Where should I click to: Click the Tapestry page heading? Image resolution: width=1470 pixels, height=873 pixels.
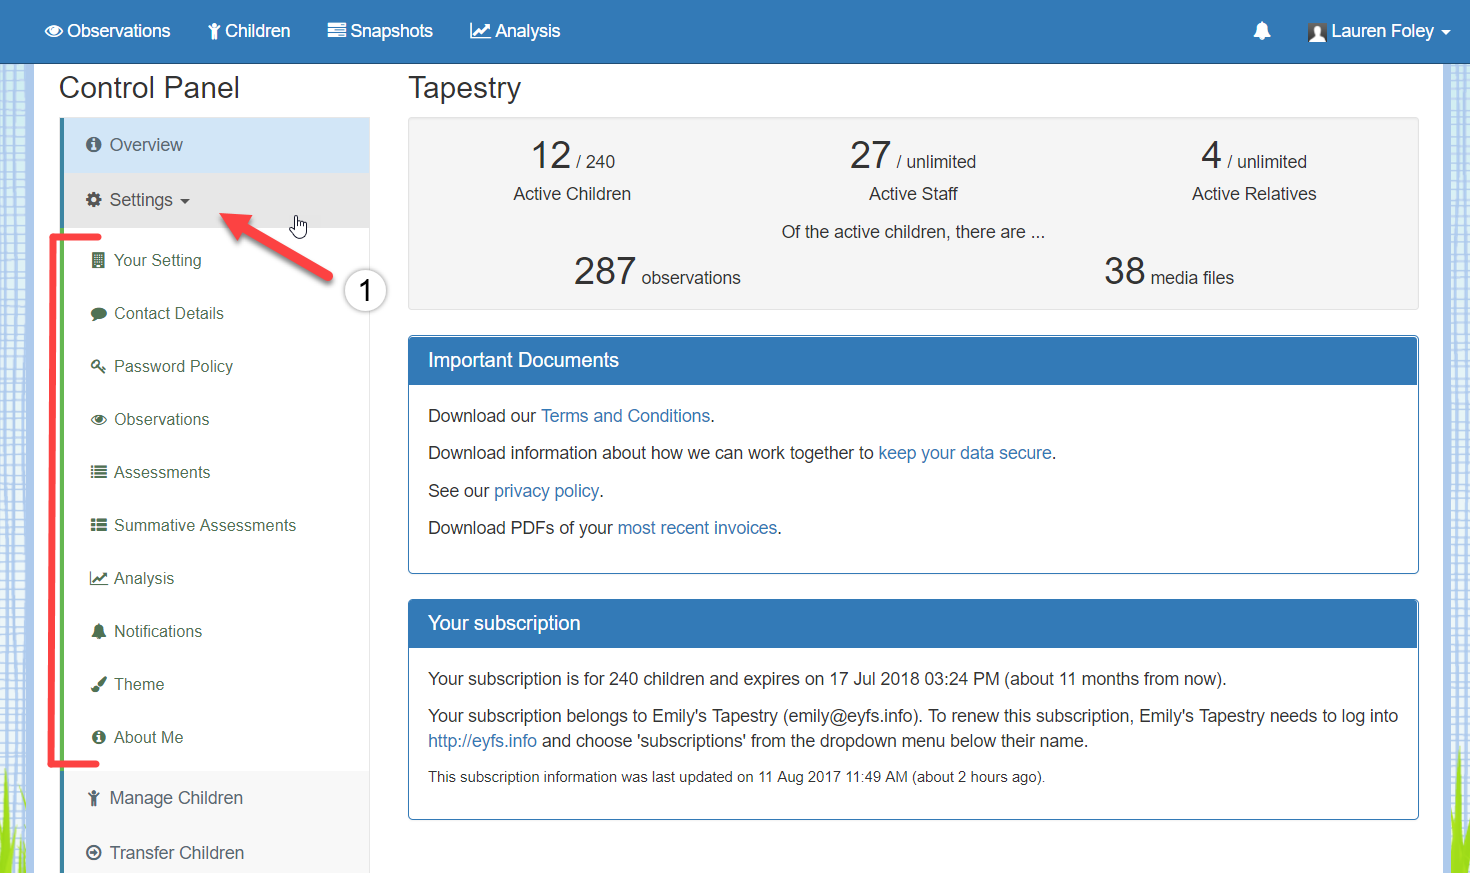coord(465,88)
